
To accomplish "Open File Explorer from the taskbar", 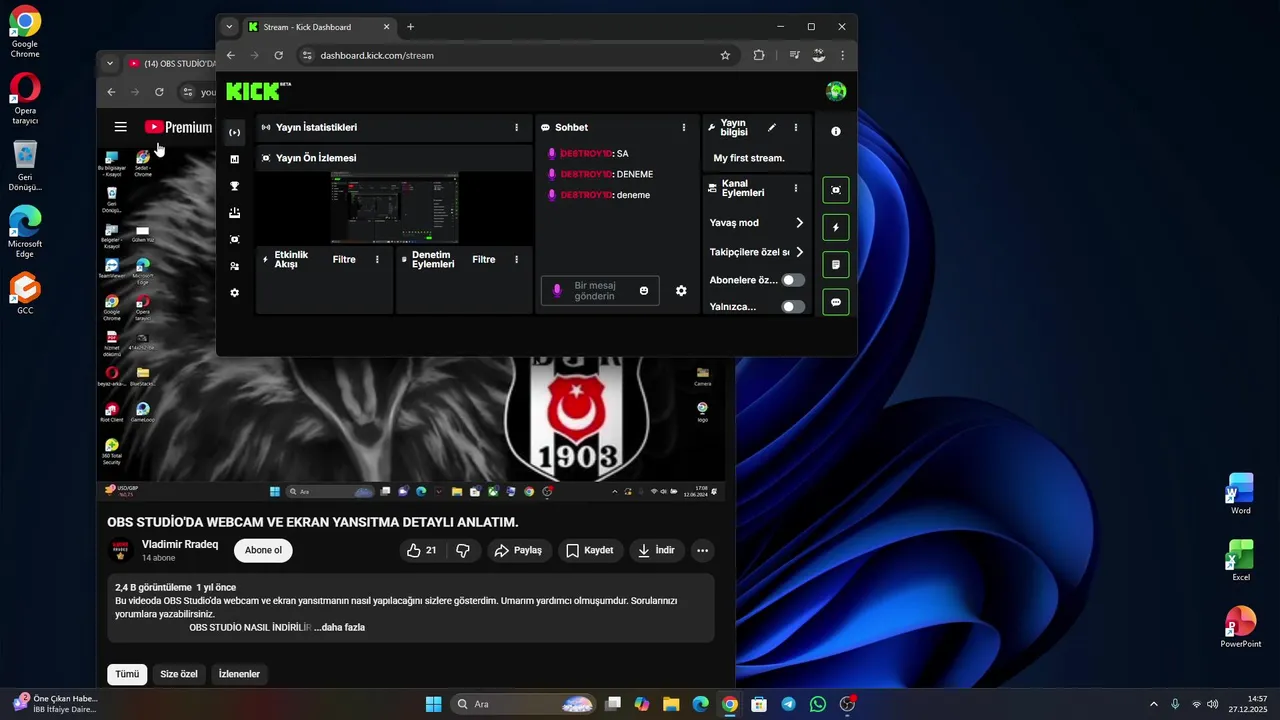I will pyautogui.click(x=671, y=704).
